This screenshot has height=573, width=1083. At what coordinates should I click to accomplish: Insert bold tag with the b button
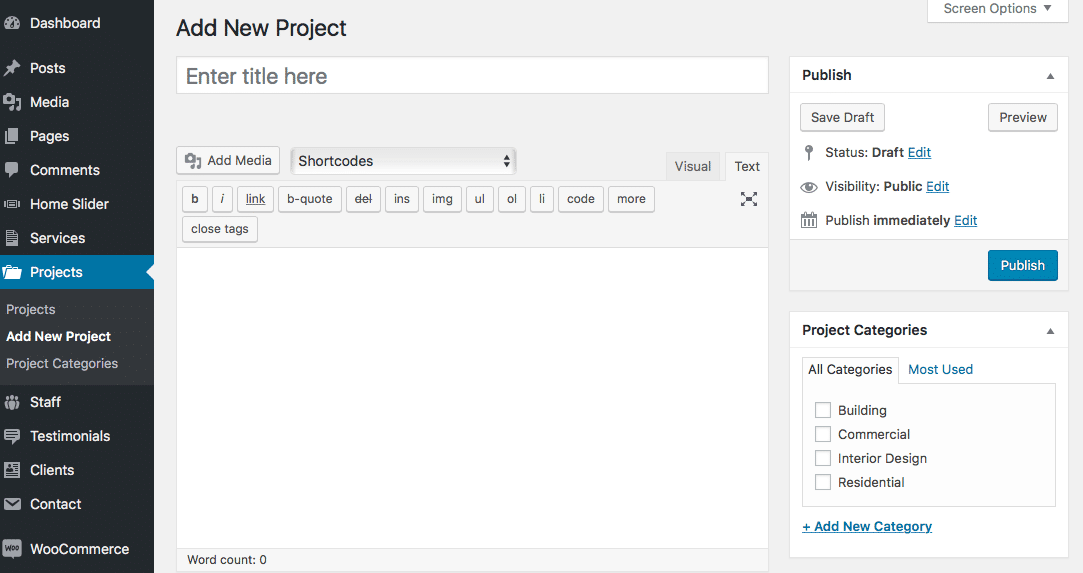(195, 199)
